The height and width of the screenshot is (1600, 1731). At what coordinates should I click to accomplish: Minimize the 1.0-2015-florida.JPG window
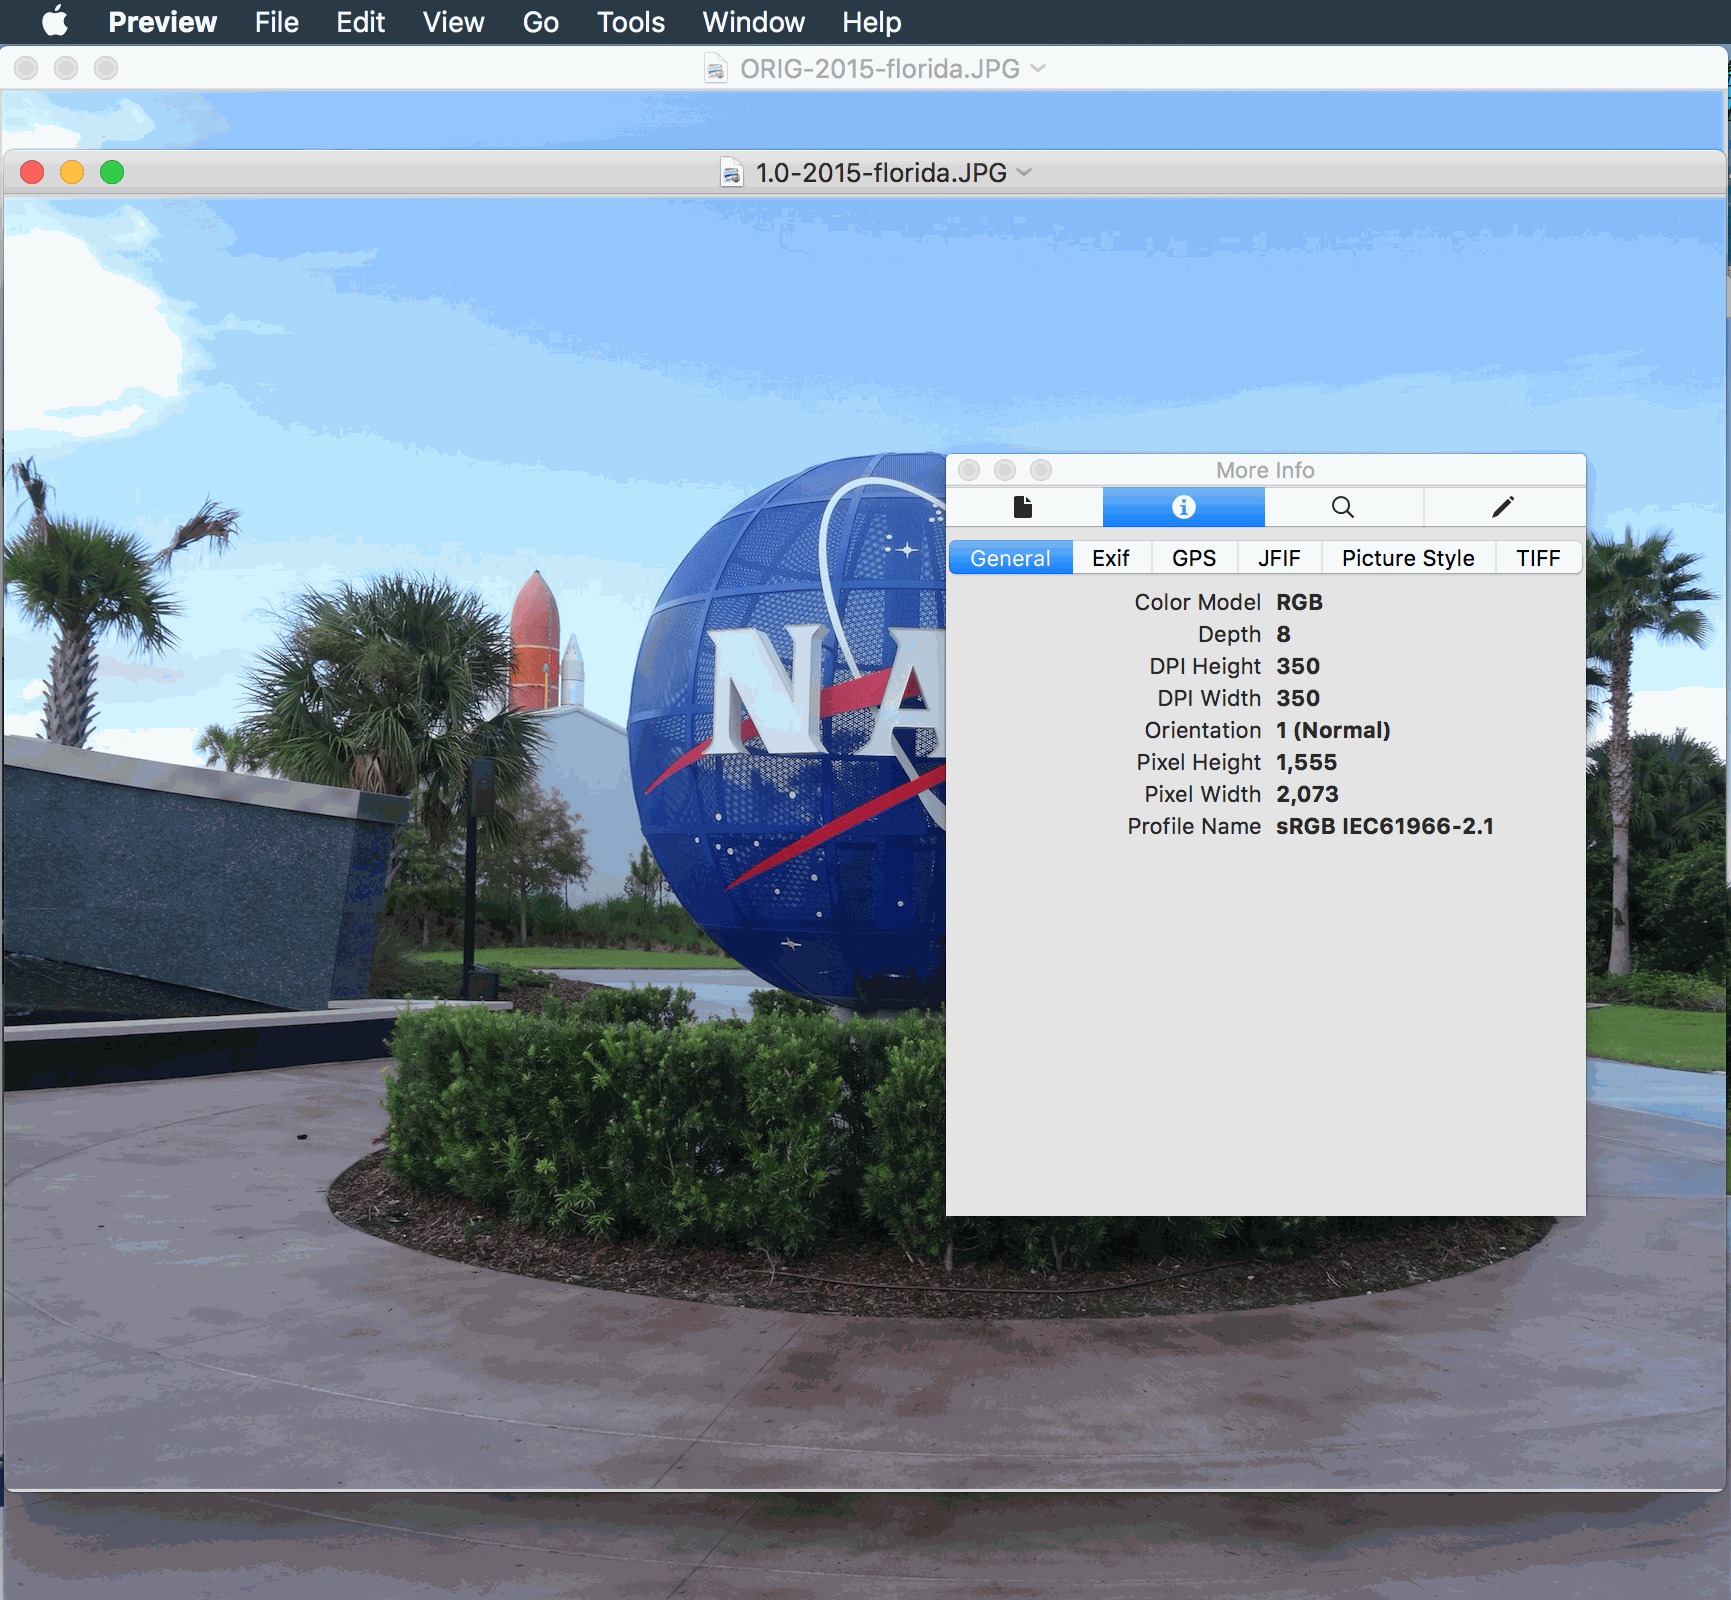tap(72, 172)
